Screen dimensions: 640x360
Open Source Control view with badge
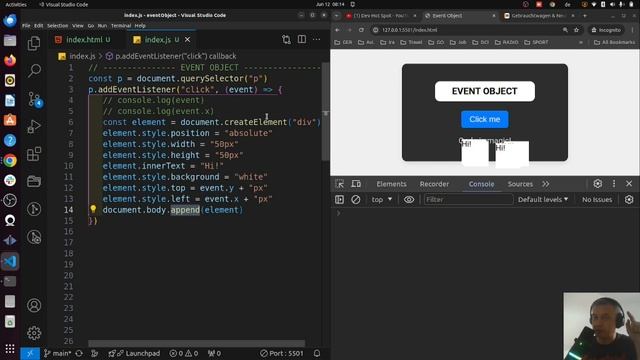click(x=35, y=99)
